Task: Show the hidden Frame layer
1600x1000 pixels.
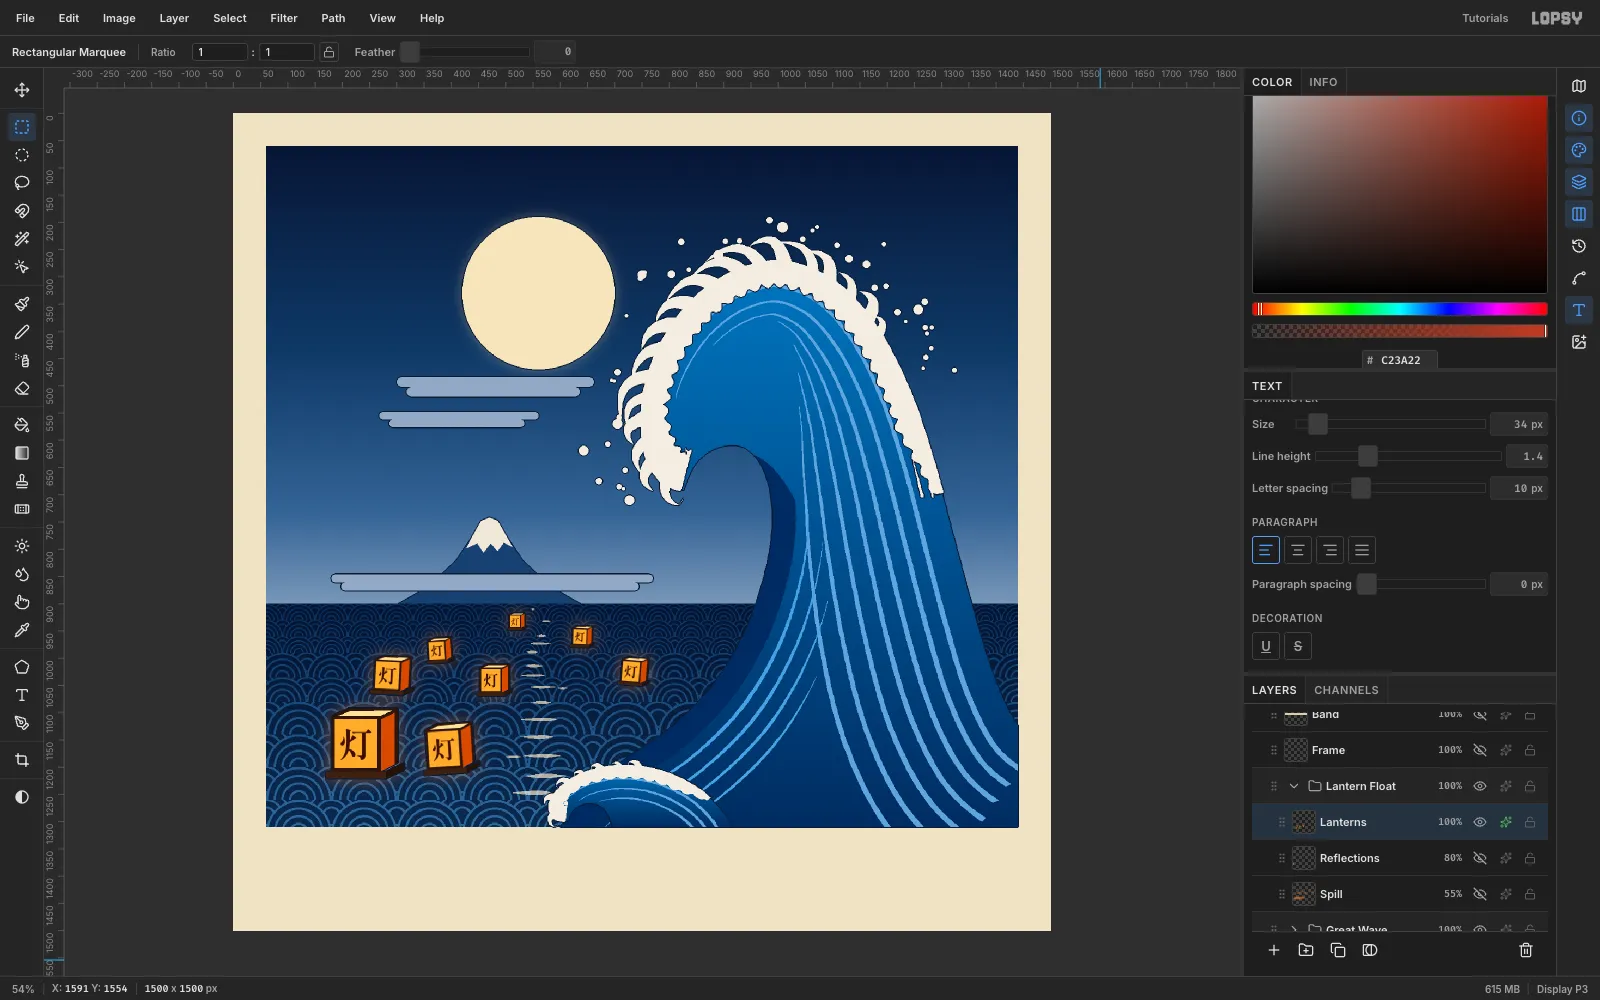Action: click(x=1480, y=750)
